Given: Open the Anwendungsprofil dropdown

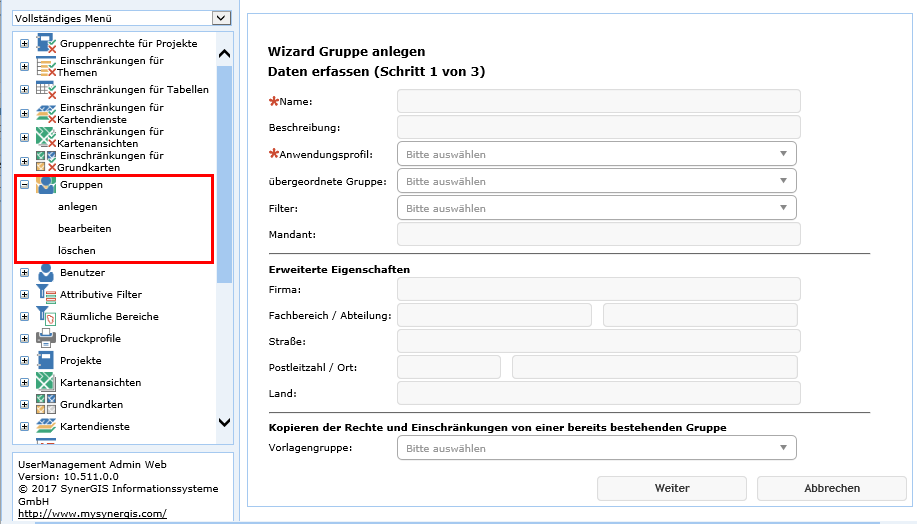Looking at the screenshot, I should (597, 154).
